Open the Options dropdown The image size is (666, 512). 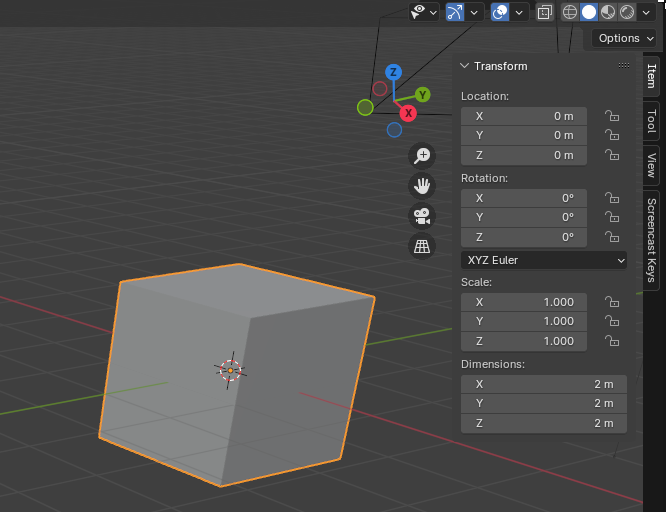tap(625, 38)
